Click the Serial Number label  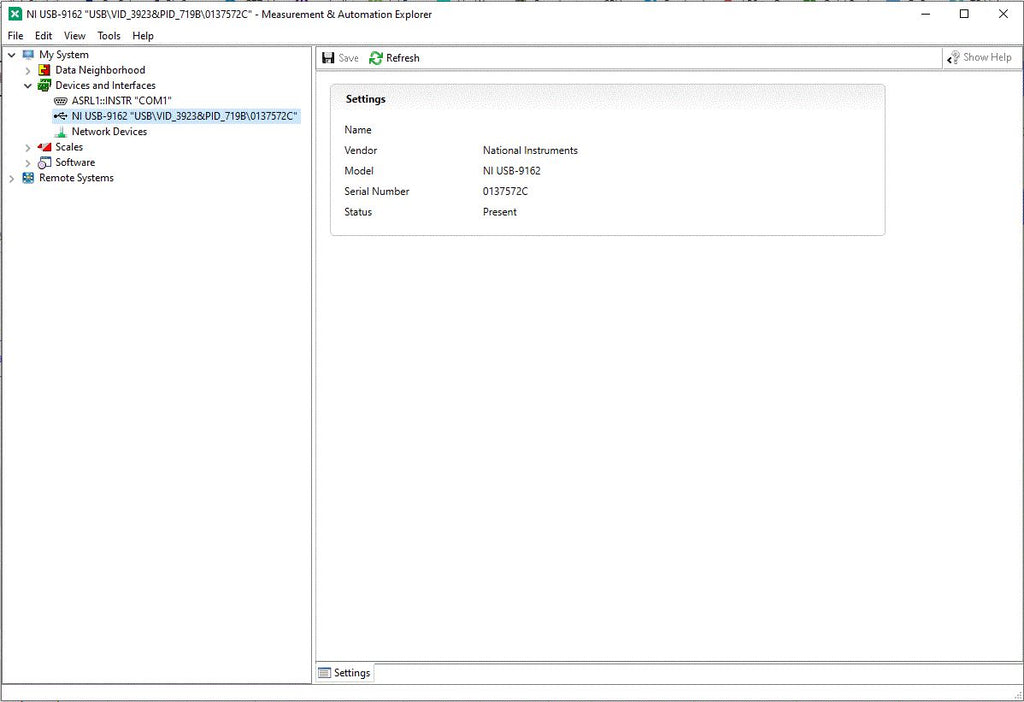click(377, 191)
